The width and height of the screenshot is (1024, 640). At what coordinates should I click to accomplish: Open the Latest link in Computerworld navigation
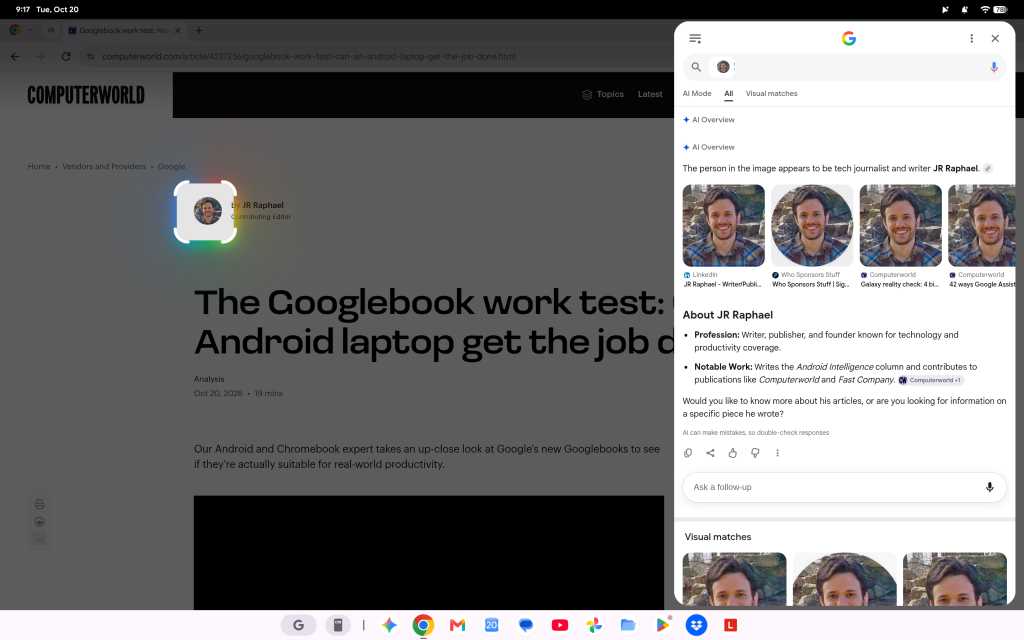[650, 95]
